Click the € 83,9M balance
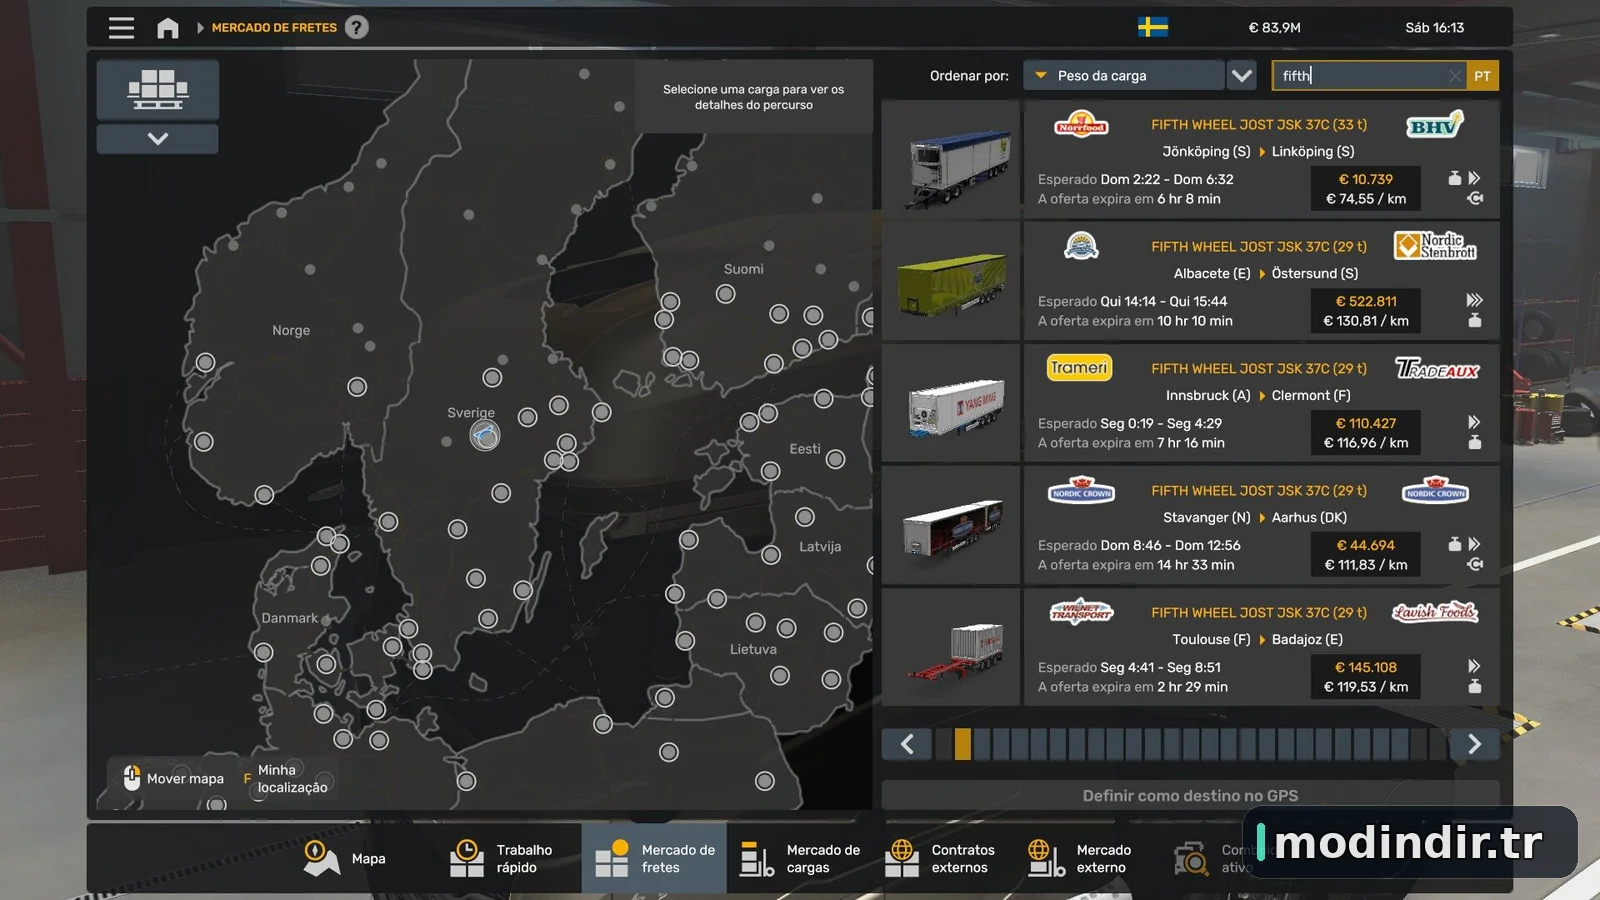1600x900 pixels. pyautogui.click(x=1274, y=28)
